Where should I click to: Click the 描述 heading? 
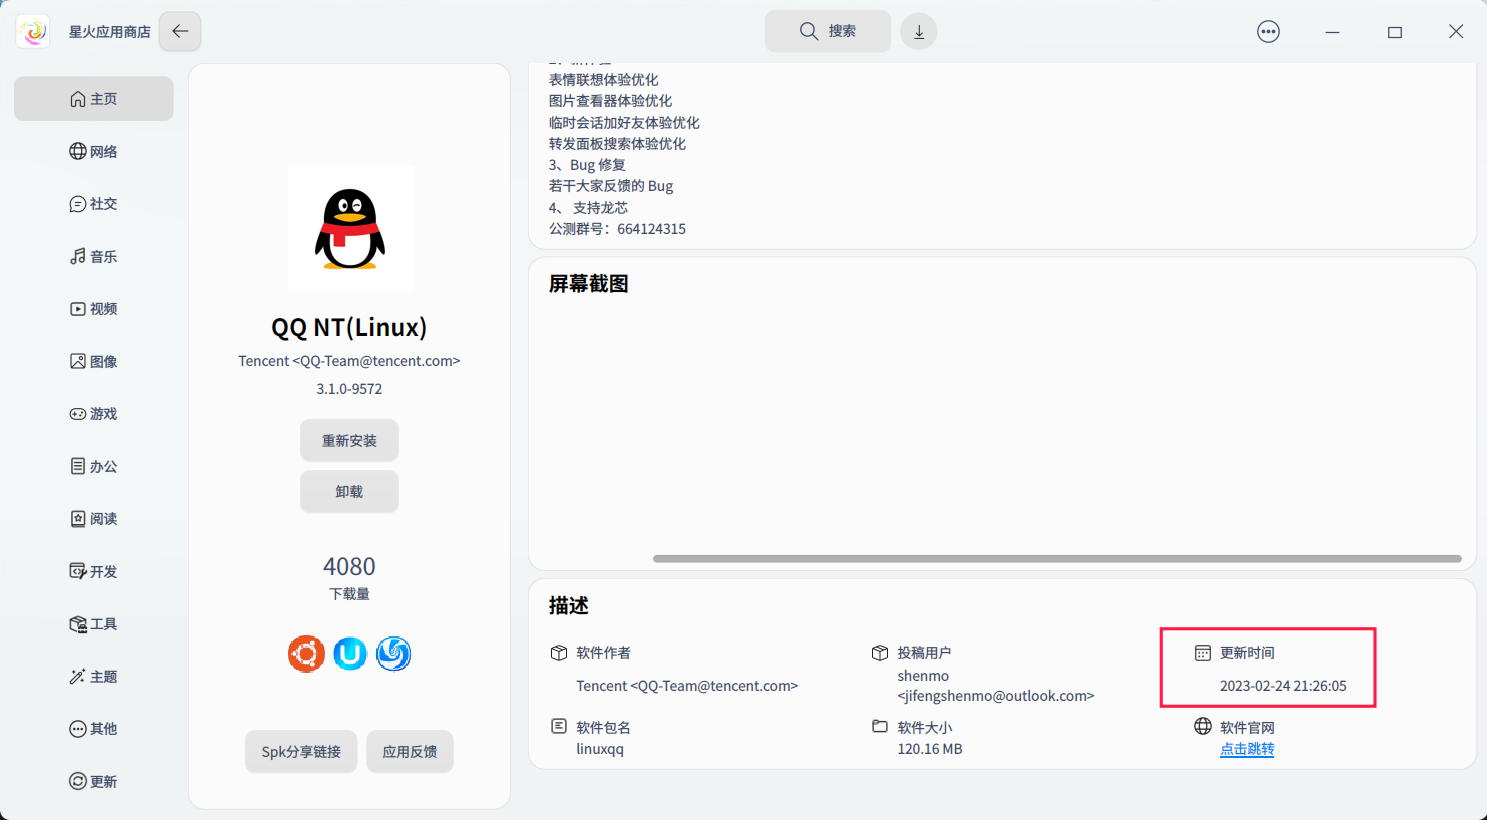(568, 606)
